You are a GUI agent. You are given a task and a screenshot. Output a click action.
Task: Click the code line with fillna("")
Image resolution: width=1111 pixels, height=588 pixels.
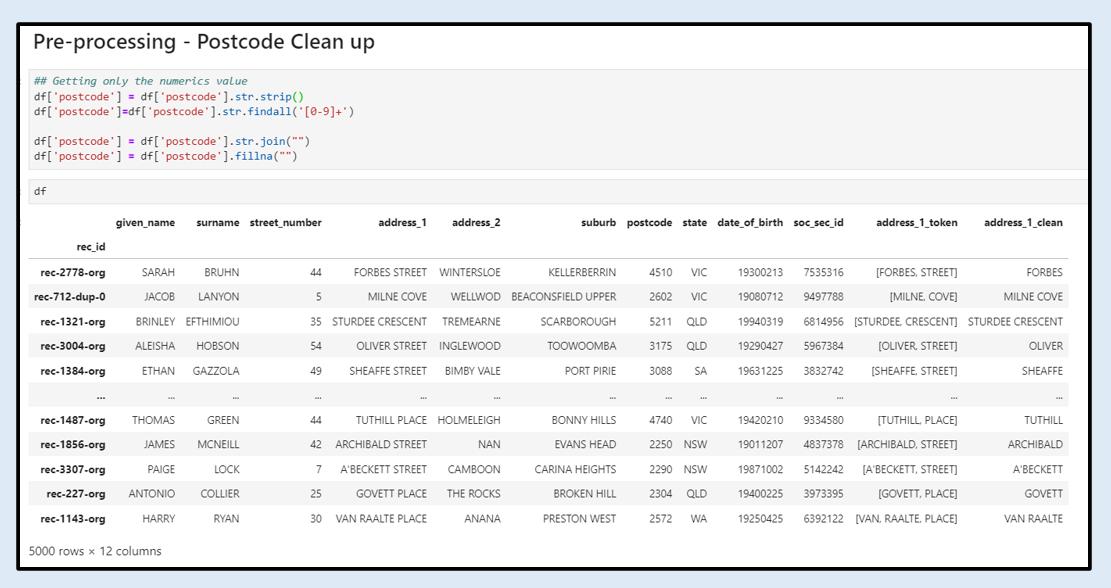coord(166,156)
